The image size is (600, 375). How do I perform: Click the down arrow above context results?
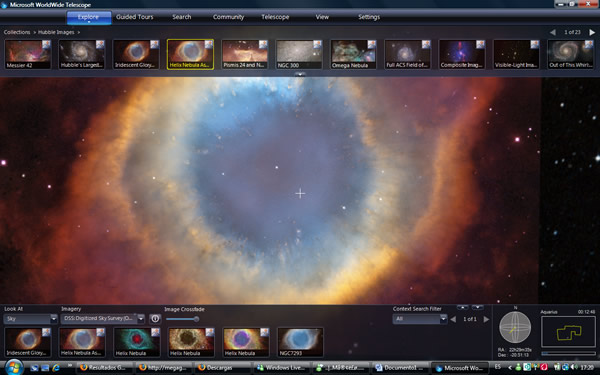(478, 307)
